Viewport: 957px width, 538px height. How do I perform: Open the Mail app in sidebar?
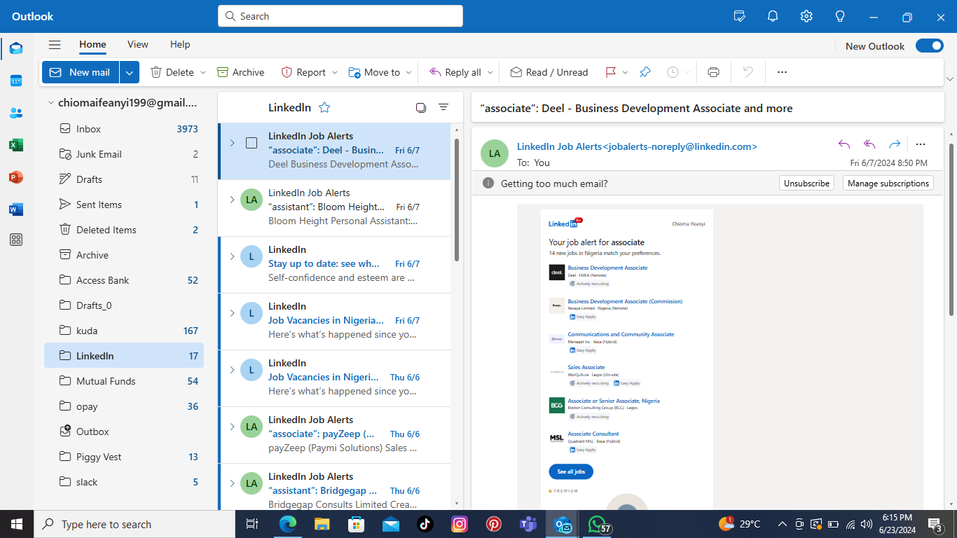coord(16,48)
